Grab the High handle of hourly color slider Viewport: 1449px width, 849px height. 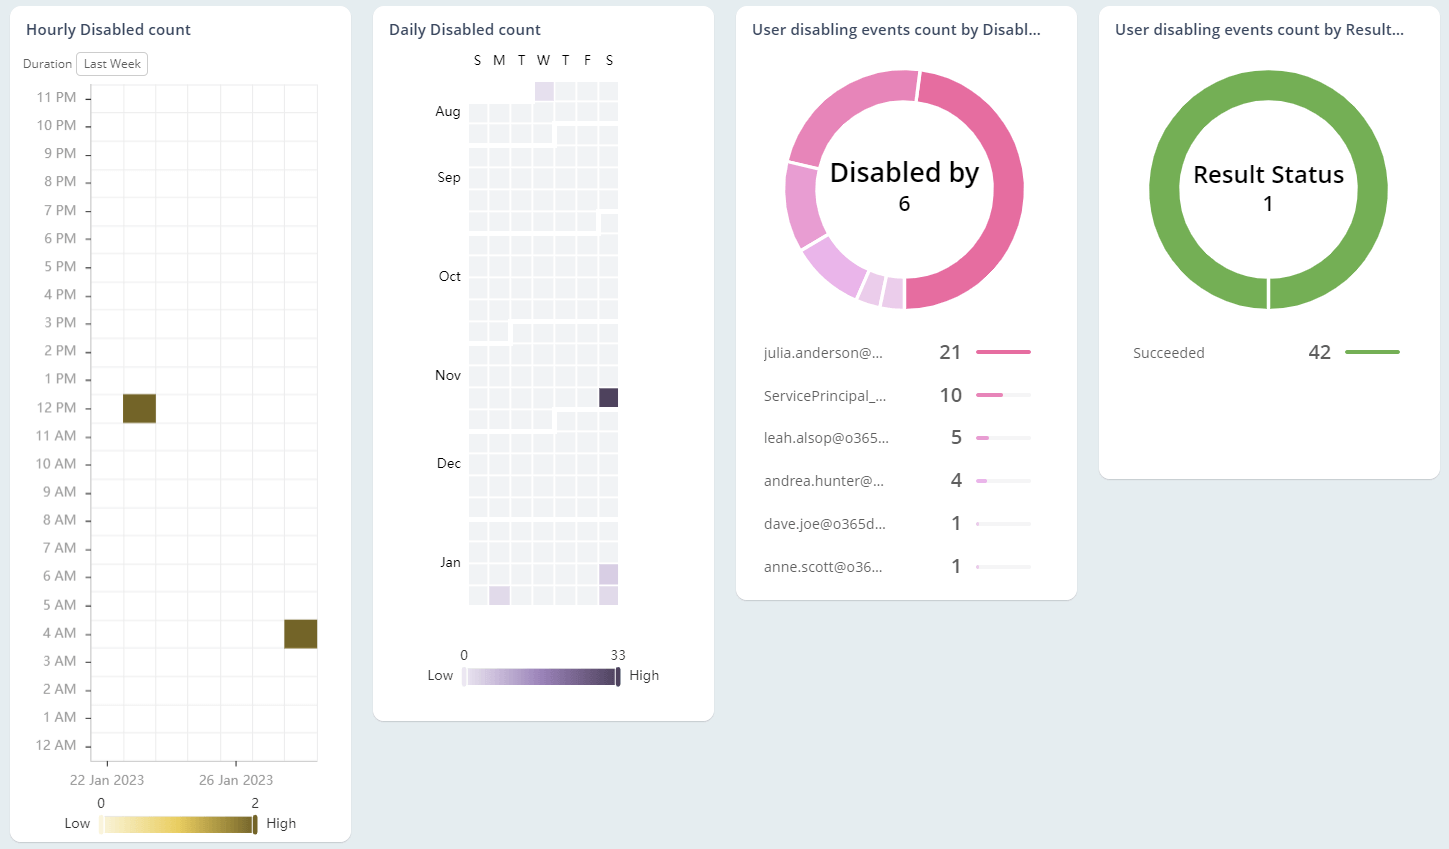pyautogui.click(x=255, y=824)
